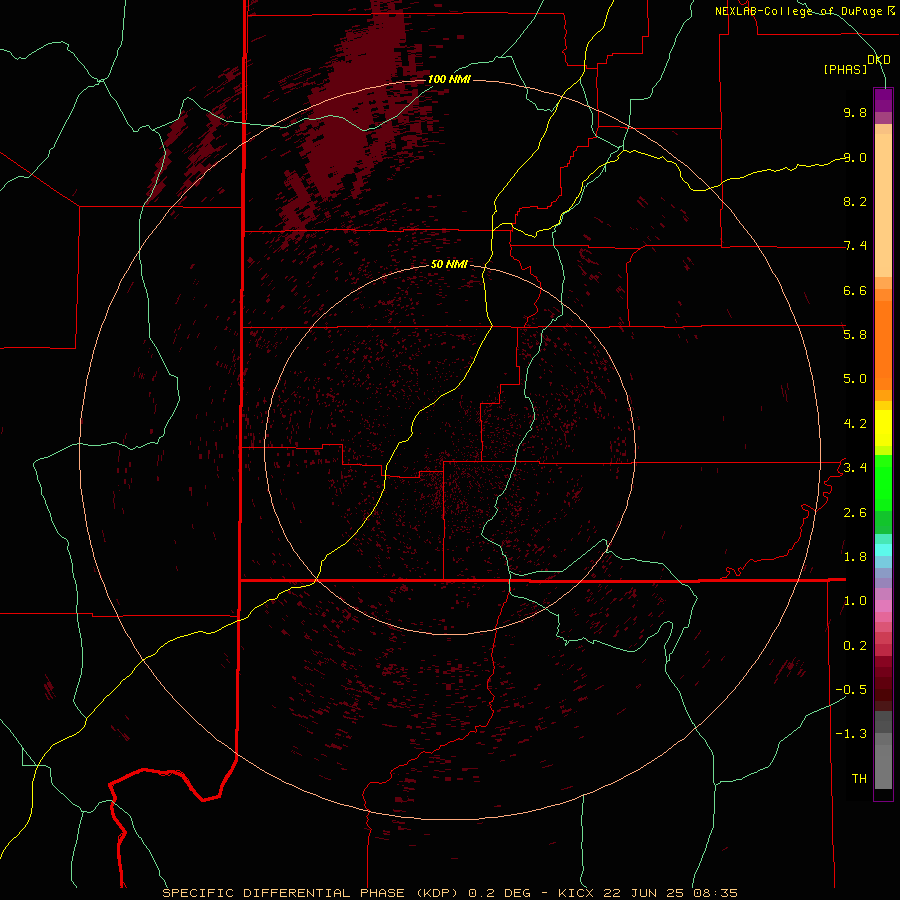Click the 8.2 scale label
This screenshot has width=900, height=900.
(x=855, y=201)
